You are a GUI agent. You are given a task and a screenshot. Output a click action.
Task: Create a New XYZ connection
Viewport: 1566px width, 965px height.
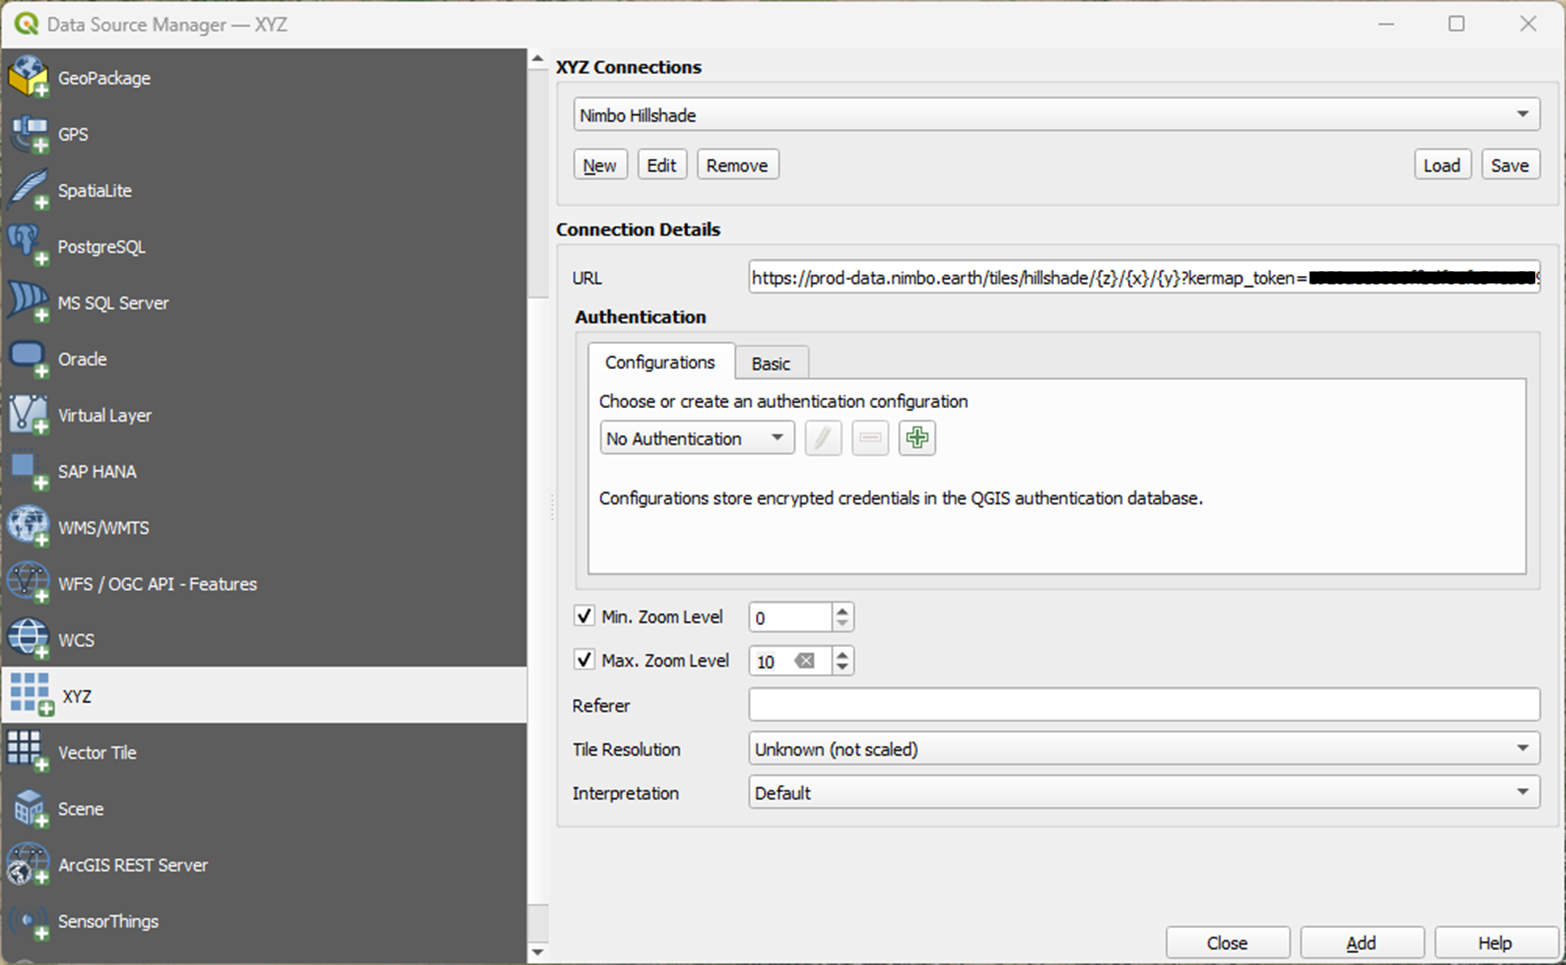point(599,164)
